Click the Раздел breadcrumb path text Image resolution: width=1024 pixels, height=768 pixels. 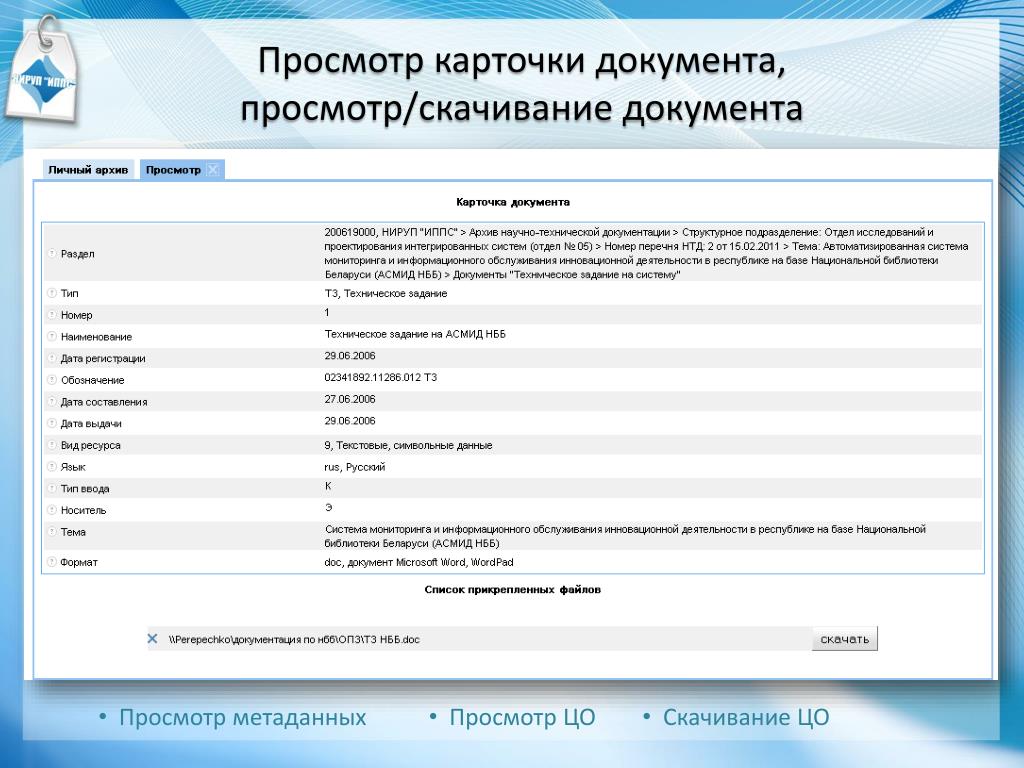(647, 253)
